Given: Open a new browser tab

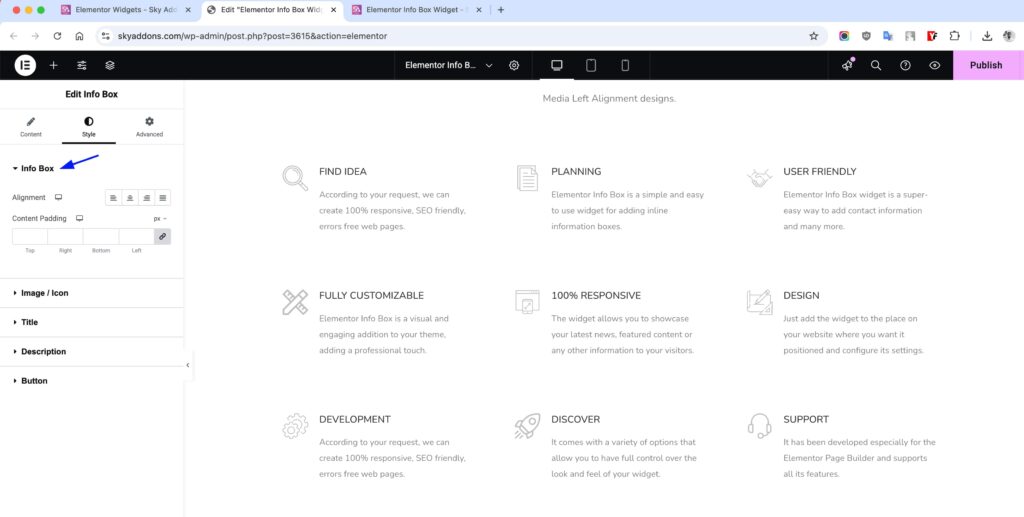Looking at the screenshot, I should [501, 10].
